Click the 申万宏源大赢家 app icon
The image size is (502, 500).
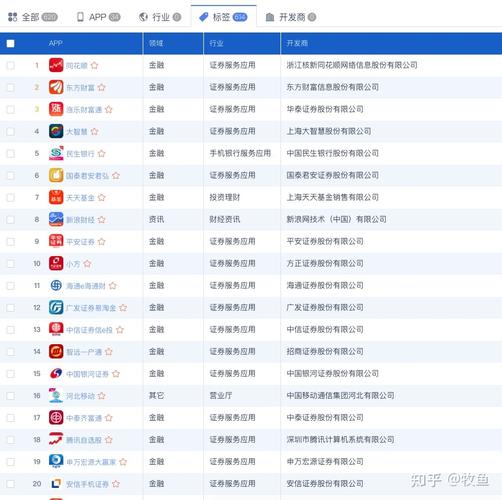(x=56, y=461)
